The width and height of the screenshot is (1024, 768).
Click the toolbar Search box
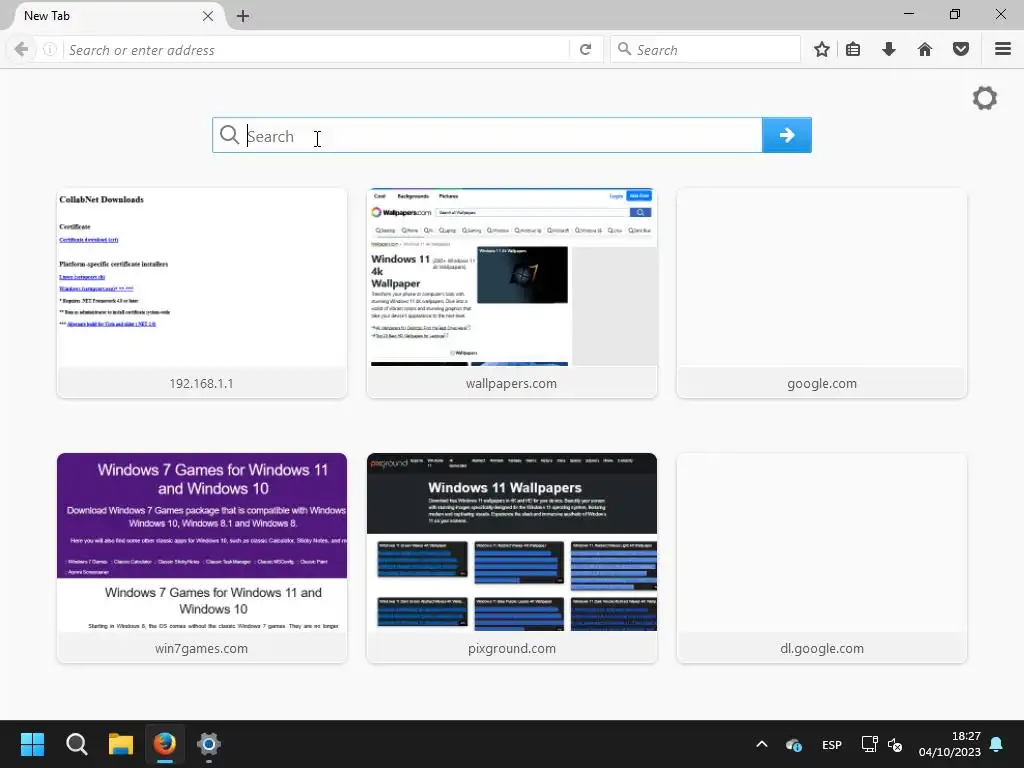click(705, 50)
